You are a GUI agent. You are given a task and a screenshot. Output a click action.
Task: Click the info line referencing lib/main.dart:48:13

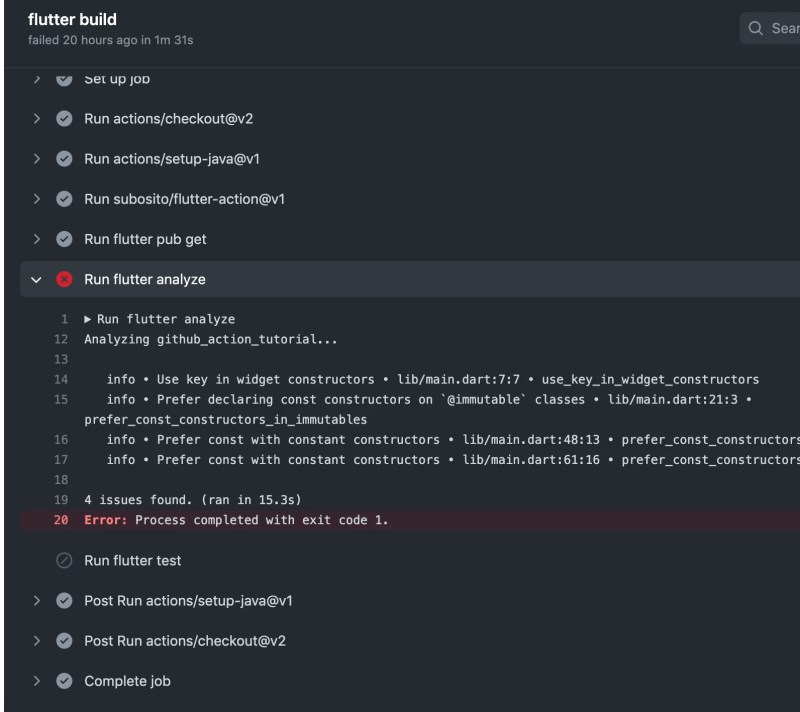453,440
